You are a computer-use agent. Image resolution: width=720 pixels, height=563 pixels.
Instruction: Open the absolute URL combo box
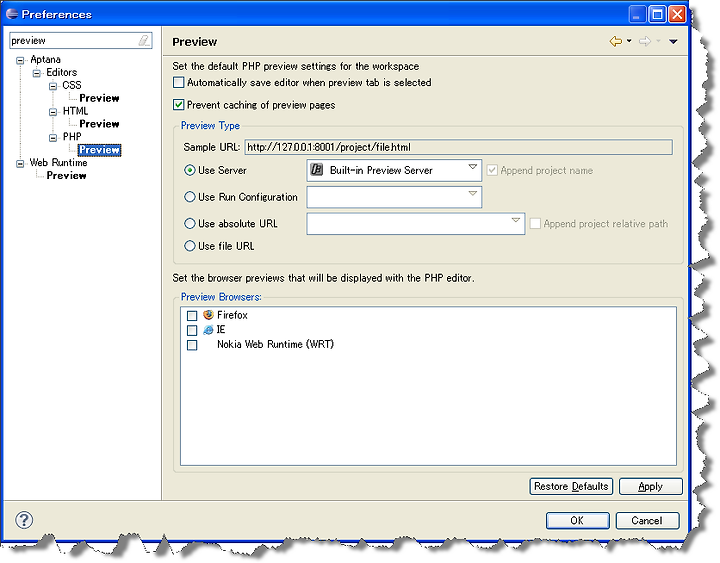pyautogui.click(x=415, y=224)
